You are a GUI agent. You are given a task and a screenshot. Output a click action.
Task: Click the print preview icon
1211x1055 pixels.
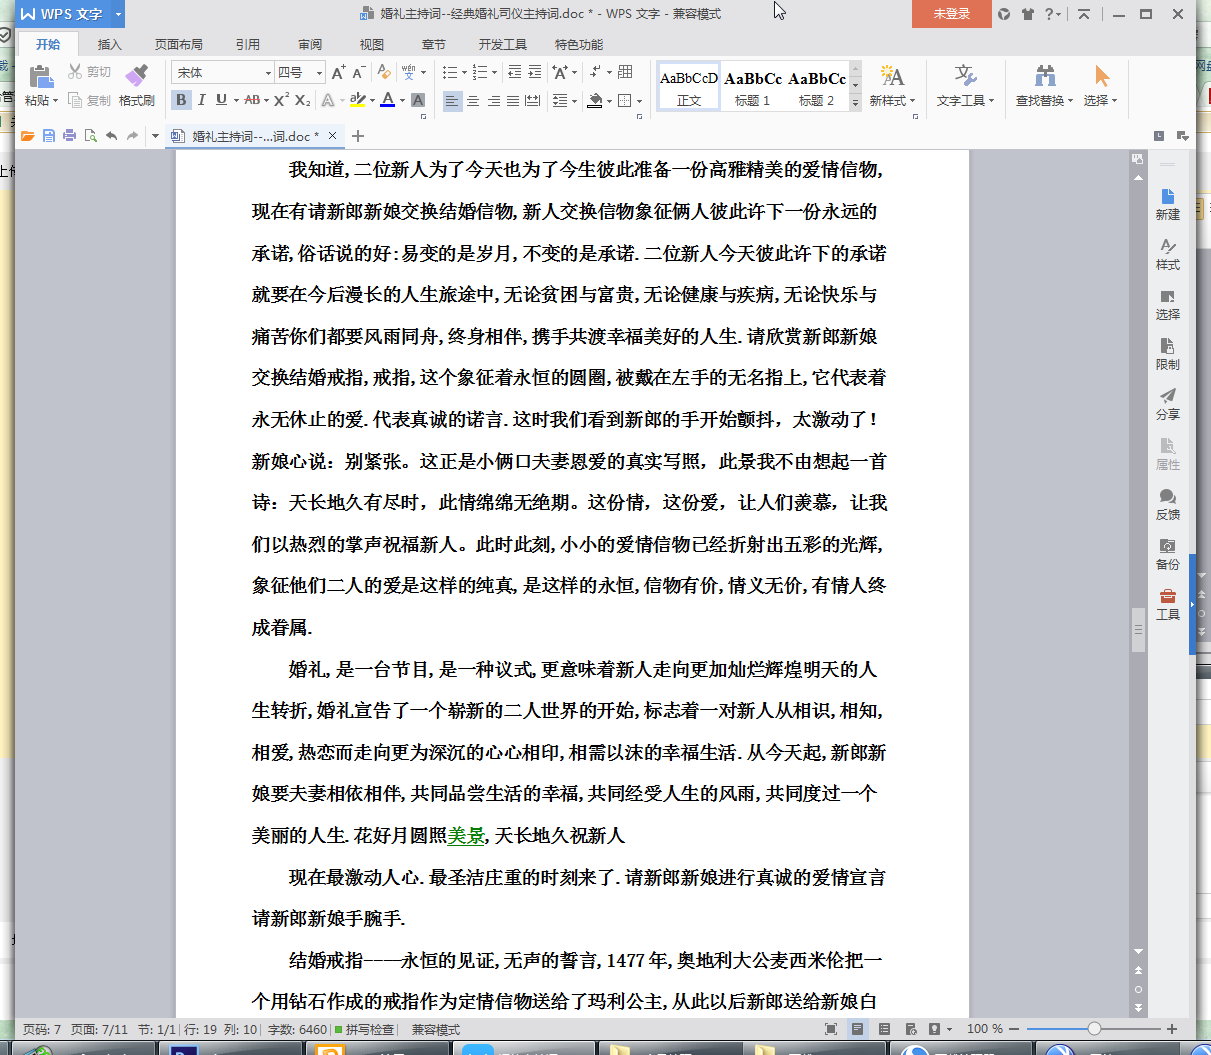point(90,136)
